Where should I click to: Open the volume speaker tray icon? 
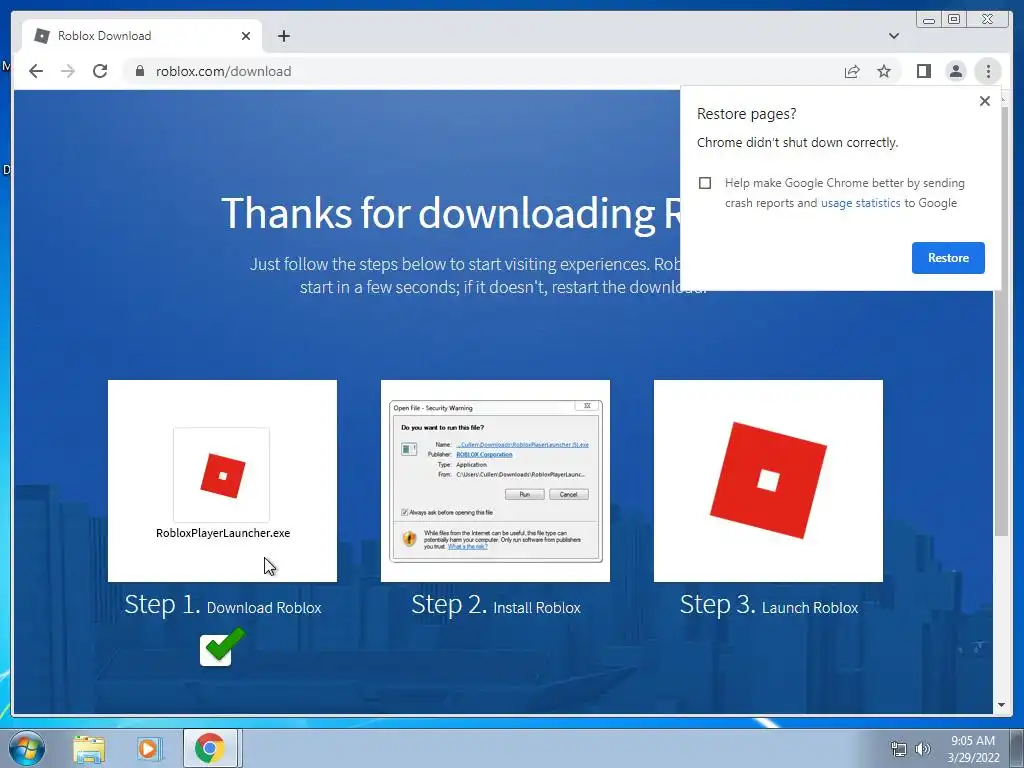[923, 749]
